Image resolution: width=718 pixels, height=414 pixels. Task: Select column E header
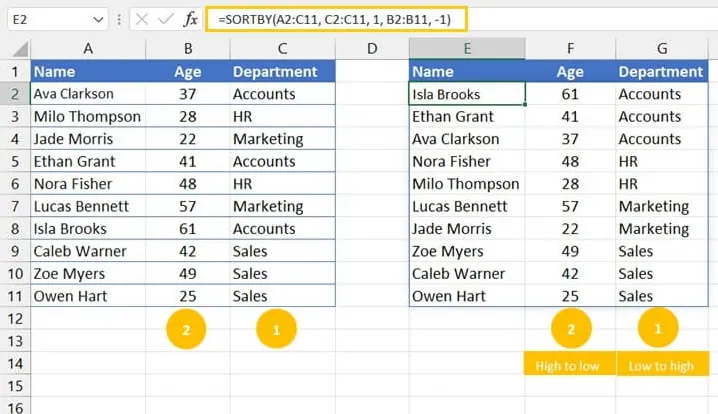[x=467, y=49]
